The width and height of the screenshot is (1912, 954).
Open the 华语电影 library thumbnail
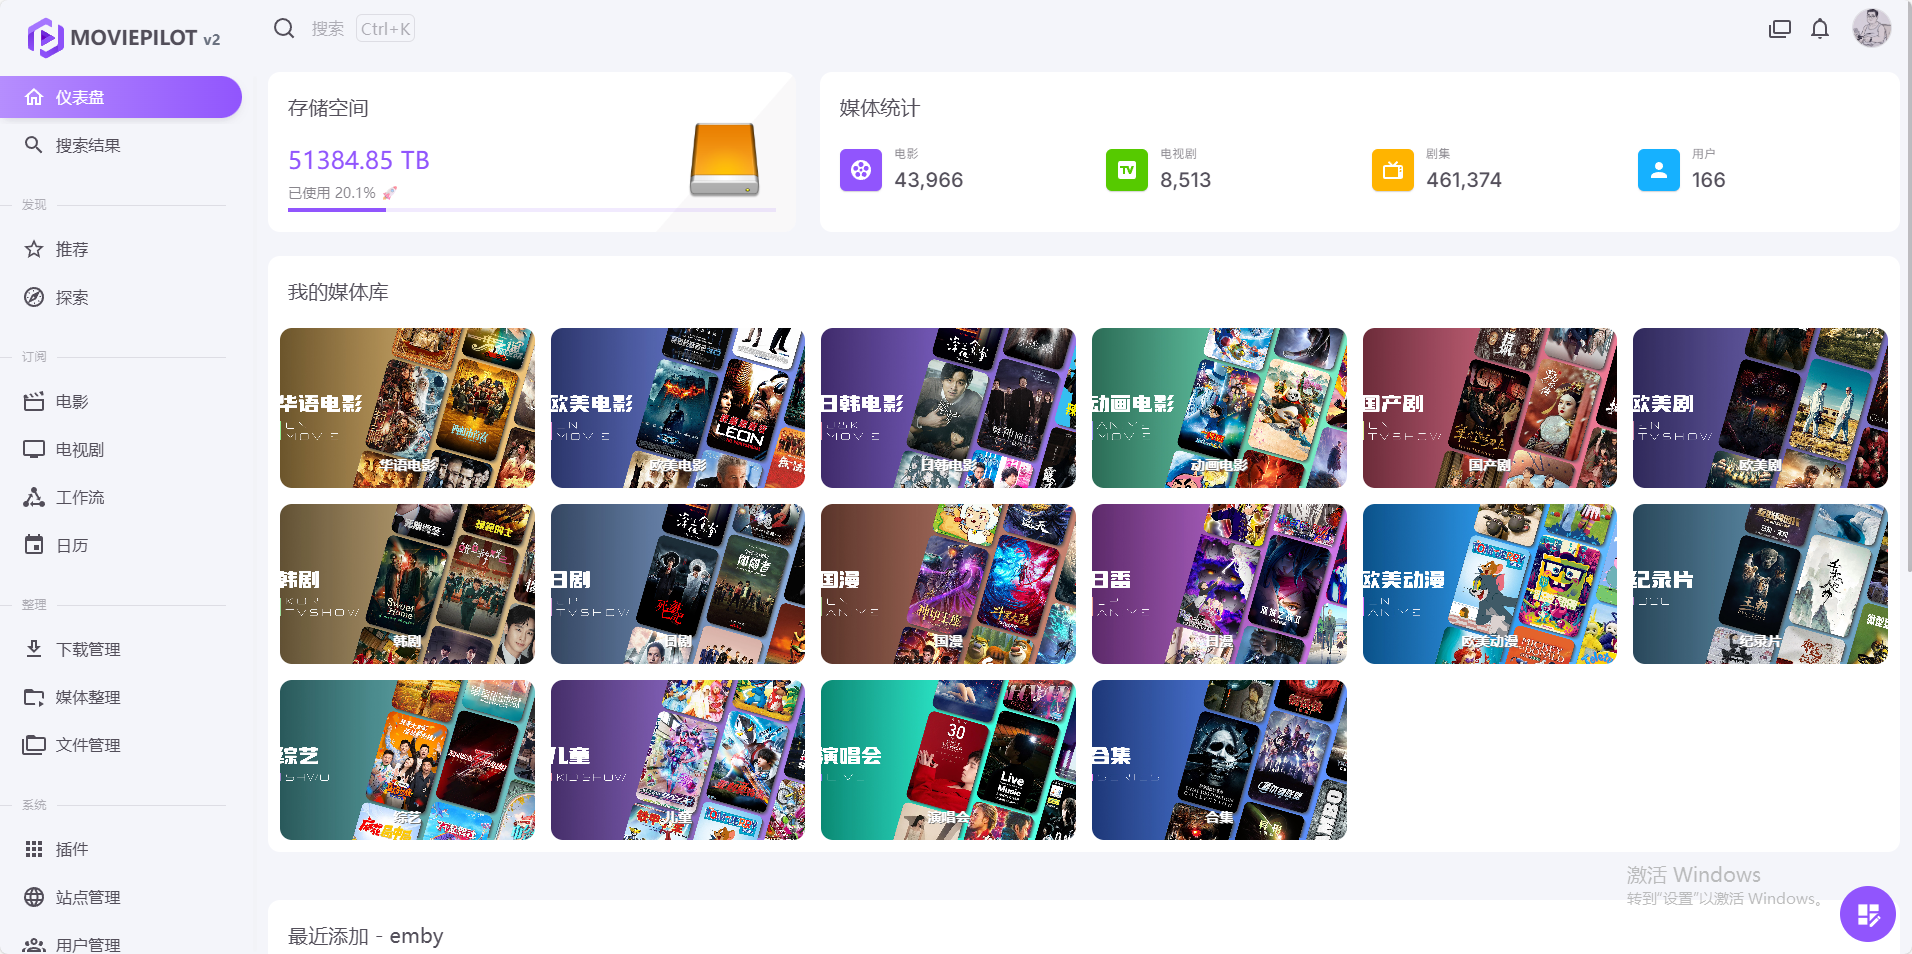(407, 408)
